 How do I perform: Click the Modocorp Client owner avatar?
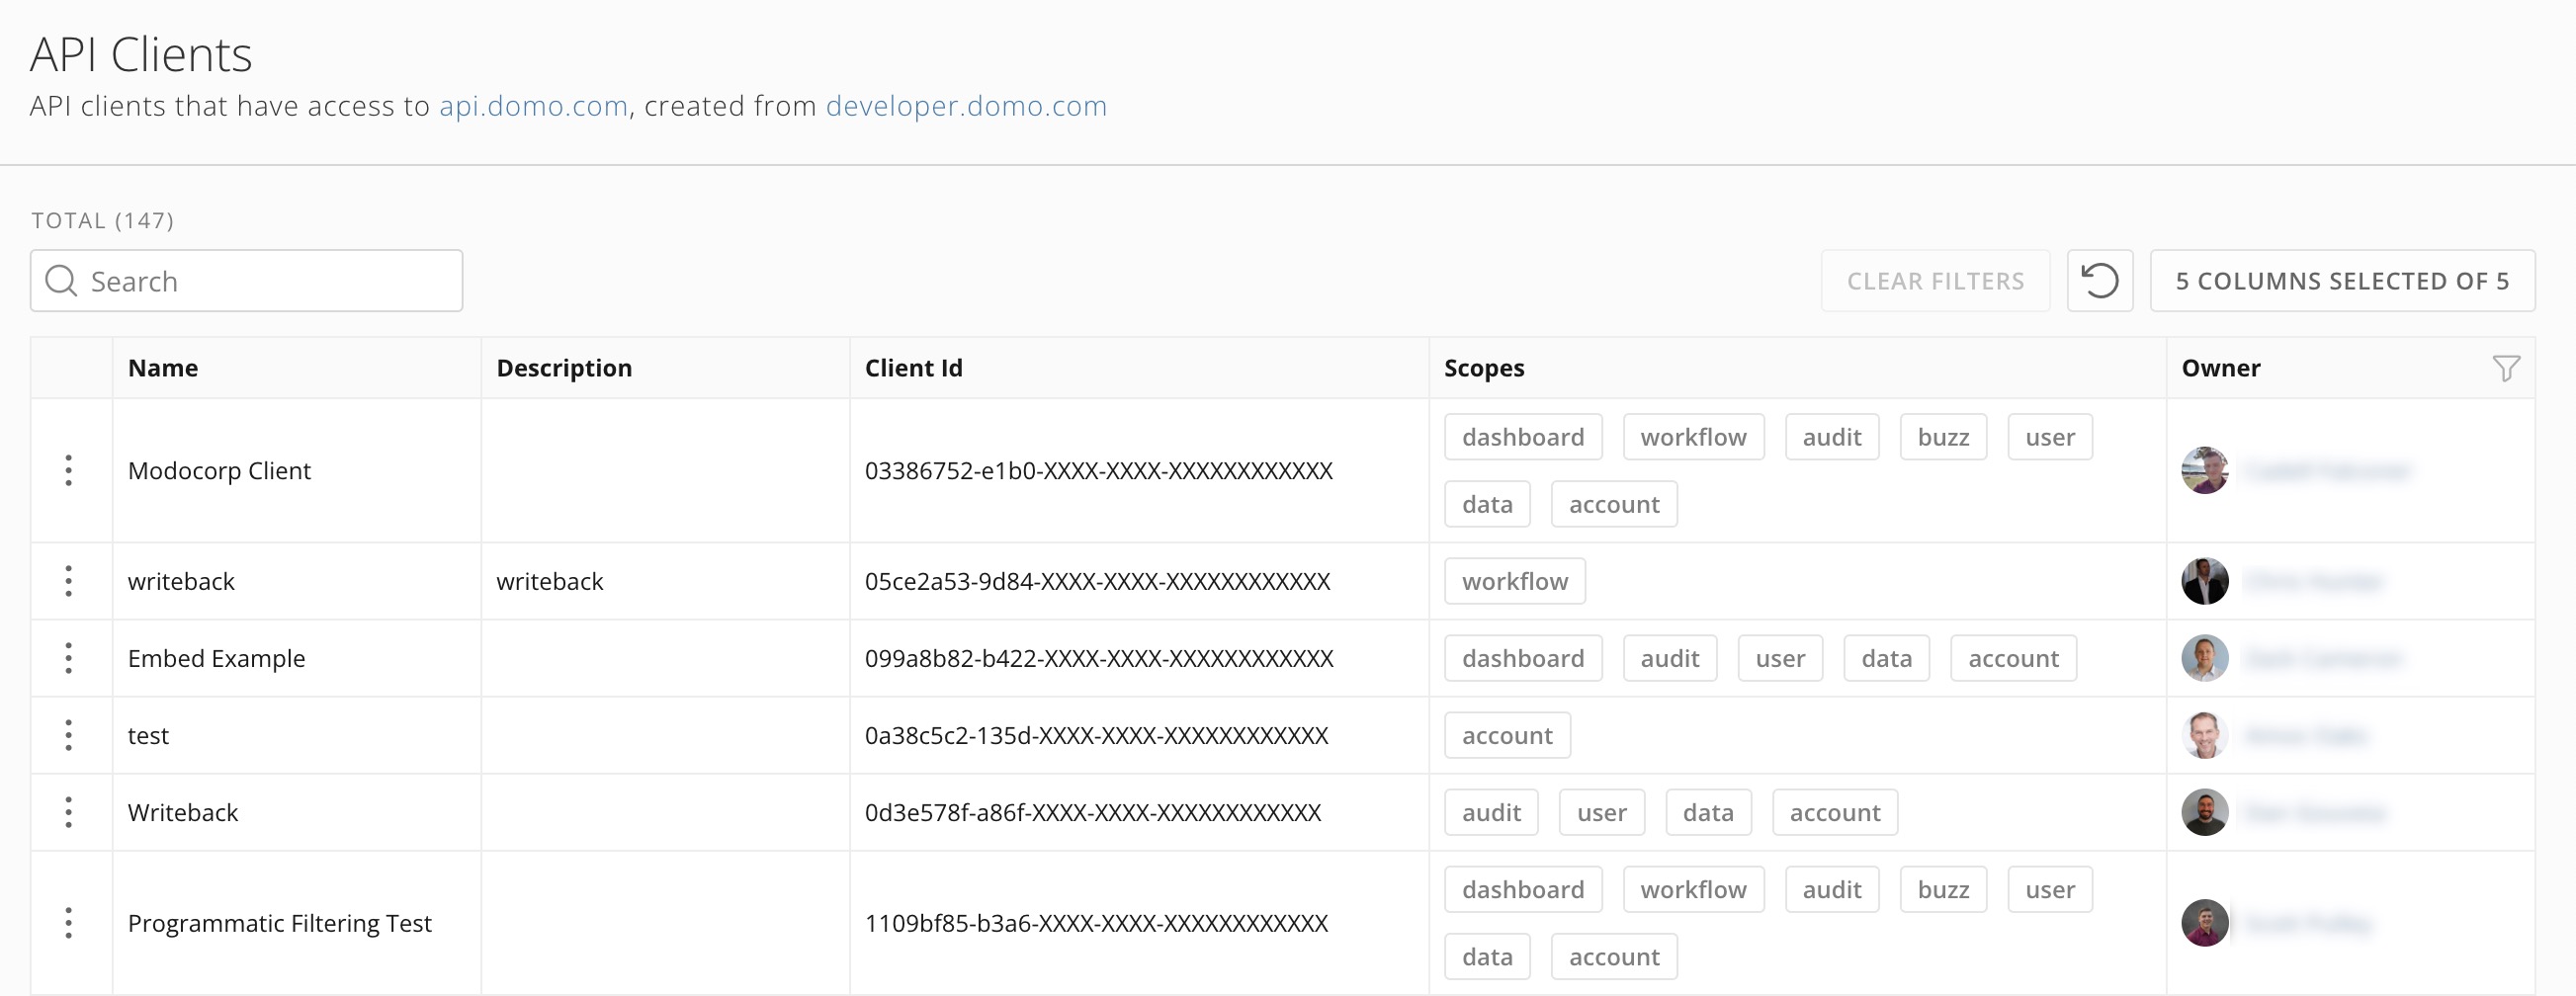2204,470
